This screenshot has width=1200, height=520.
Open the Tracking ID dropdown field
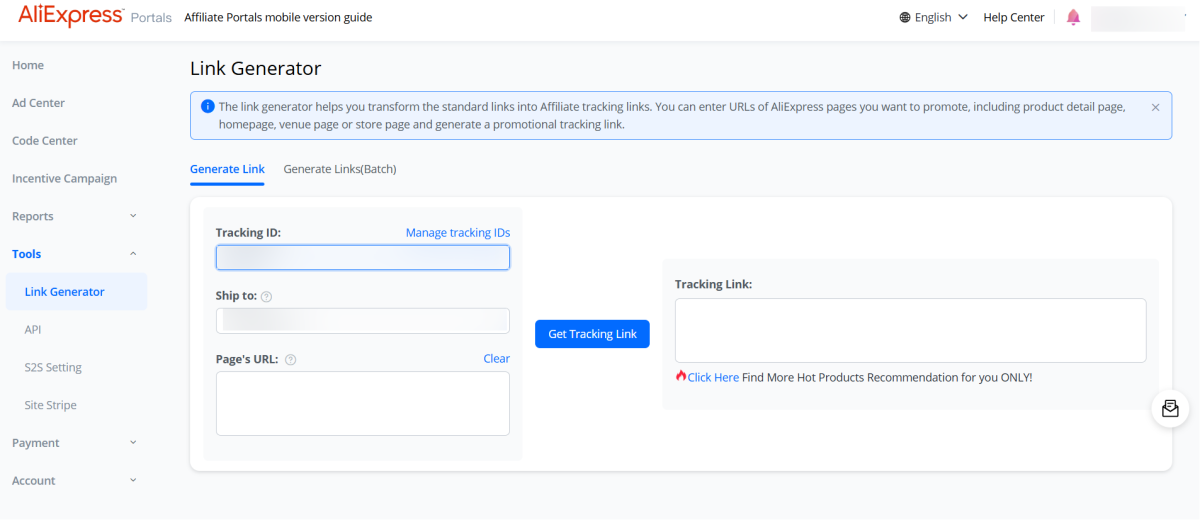[363, 258]
